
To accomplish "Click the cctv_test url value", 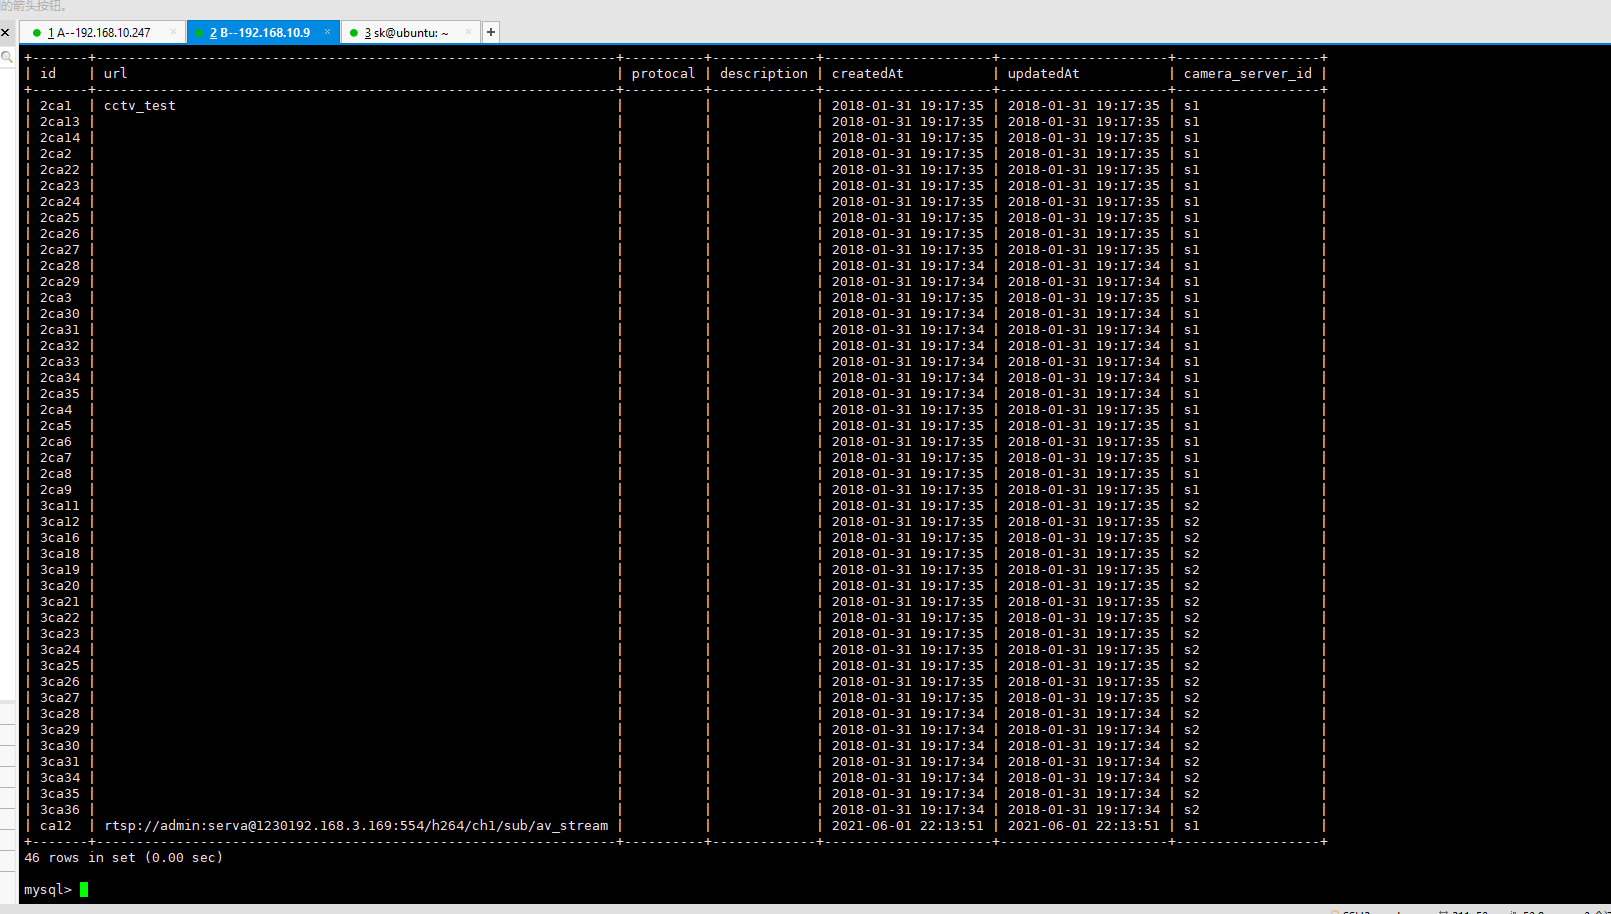I will 140,105.
